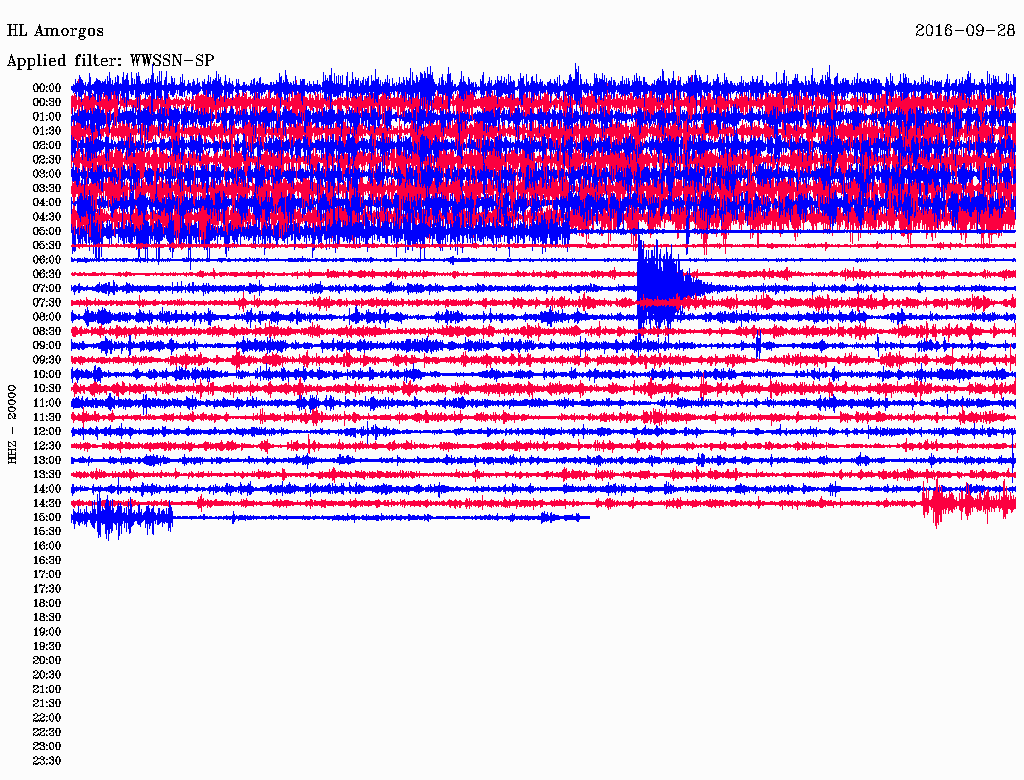Click the 06:00 time label
Image resolution: width=1024 pixels, height=780 pixels.
47,260
